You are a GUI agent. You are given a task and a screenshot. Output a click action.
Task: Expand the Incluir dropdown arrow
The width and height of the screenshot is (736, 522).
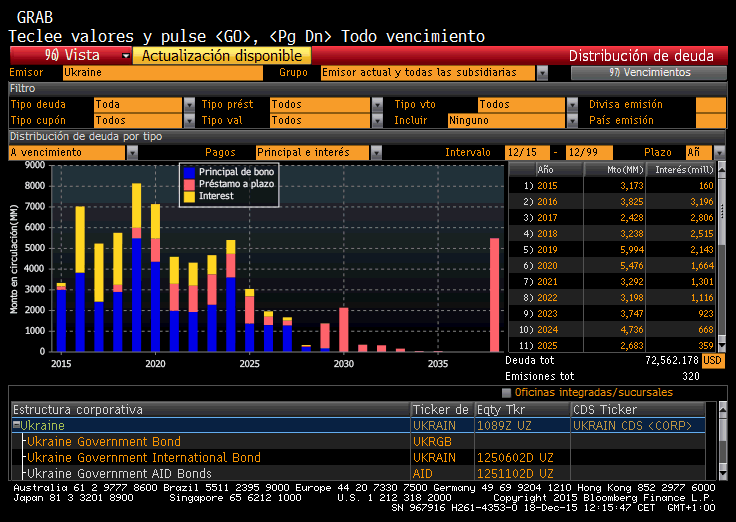tap(572, 121)
